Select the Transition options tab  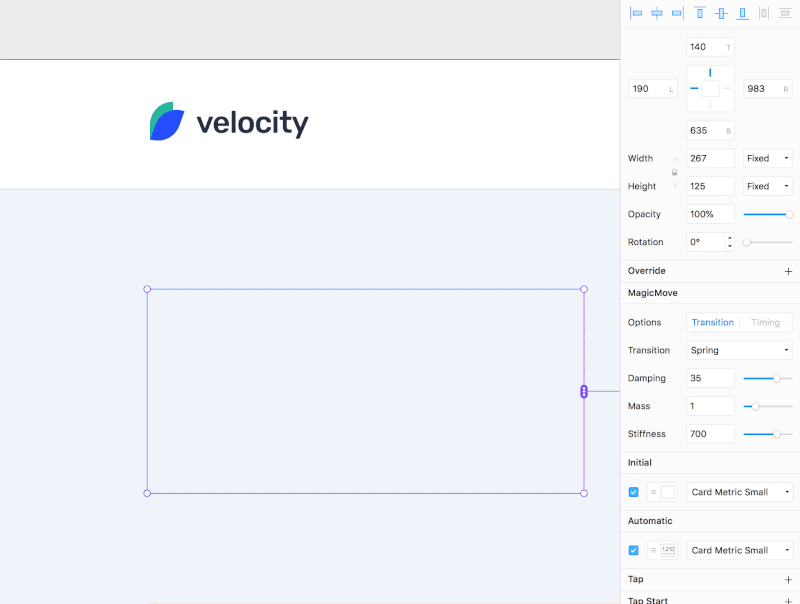712,322
